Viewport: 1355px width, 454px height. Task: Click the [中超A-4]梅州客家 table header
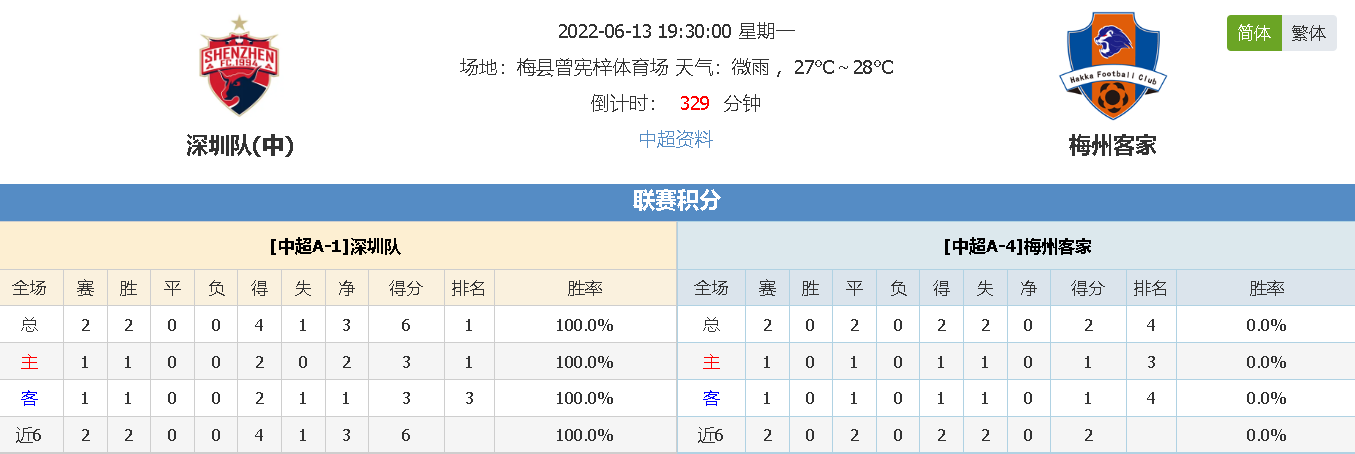[1016, 246]
